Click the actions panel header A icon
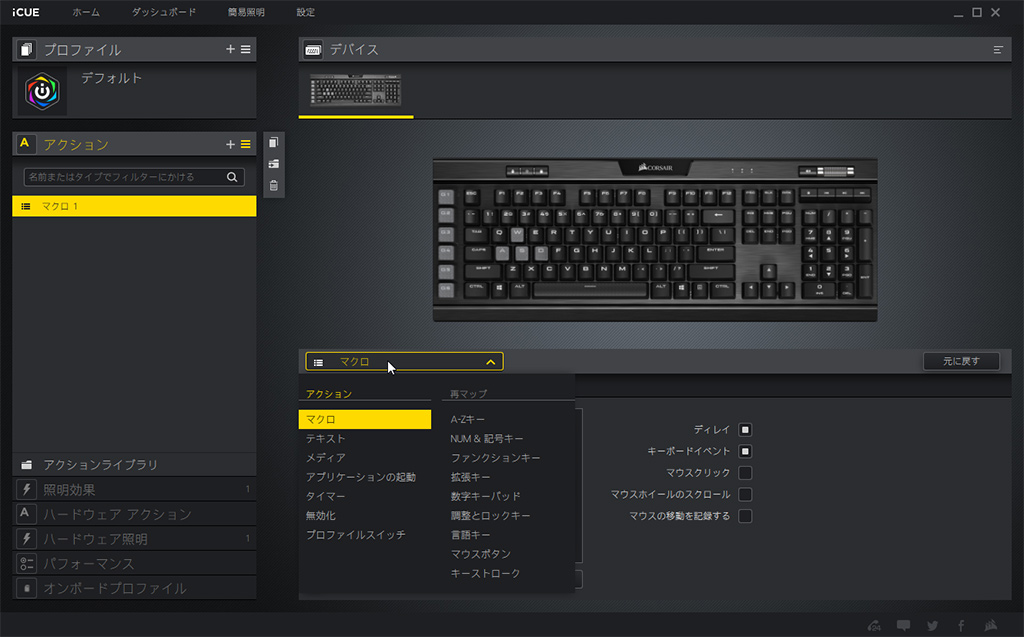Viewport: 1024px width, 637px height. click(x=25, y=144)
